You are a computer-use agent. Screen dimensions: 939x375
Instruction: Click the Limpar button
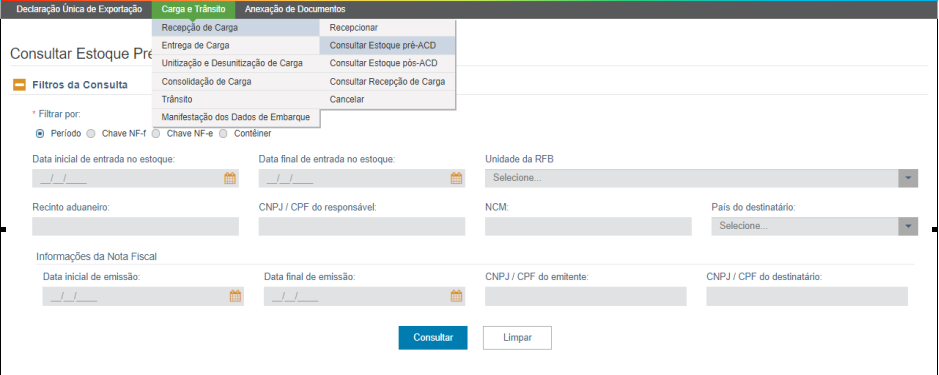coord(517,338)
